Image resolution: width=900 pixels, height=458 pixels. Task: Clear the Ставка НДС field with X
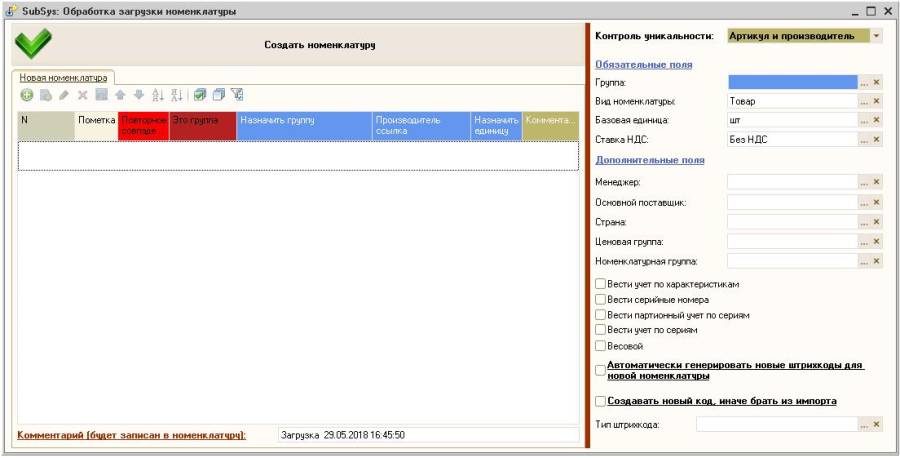[x=877, y=139]
